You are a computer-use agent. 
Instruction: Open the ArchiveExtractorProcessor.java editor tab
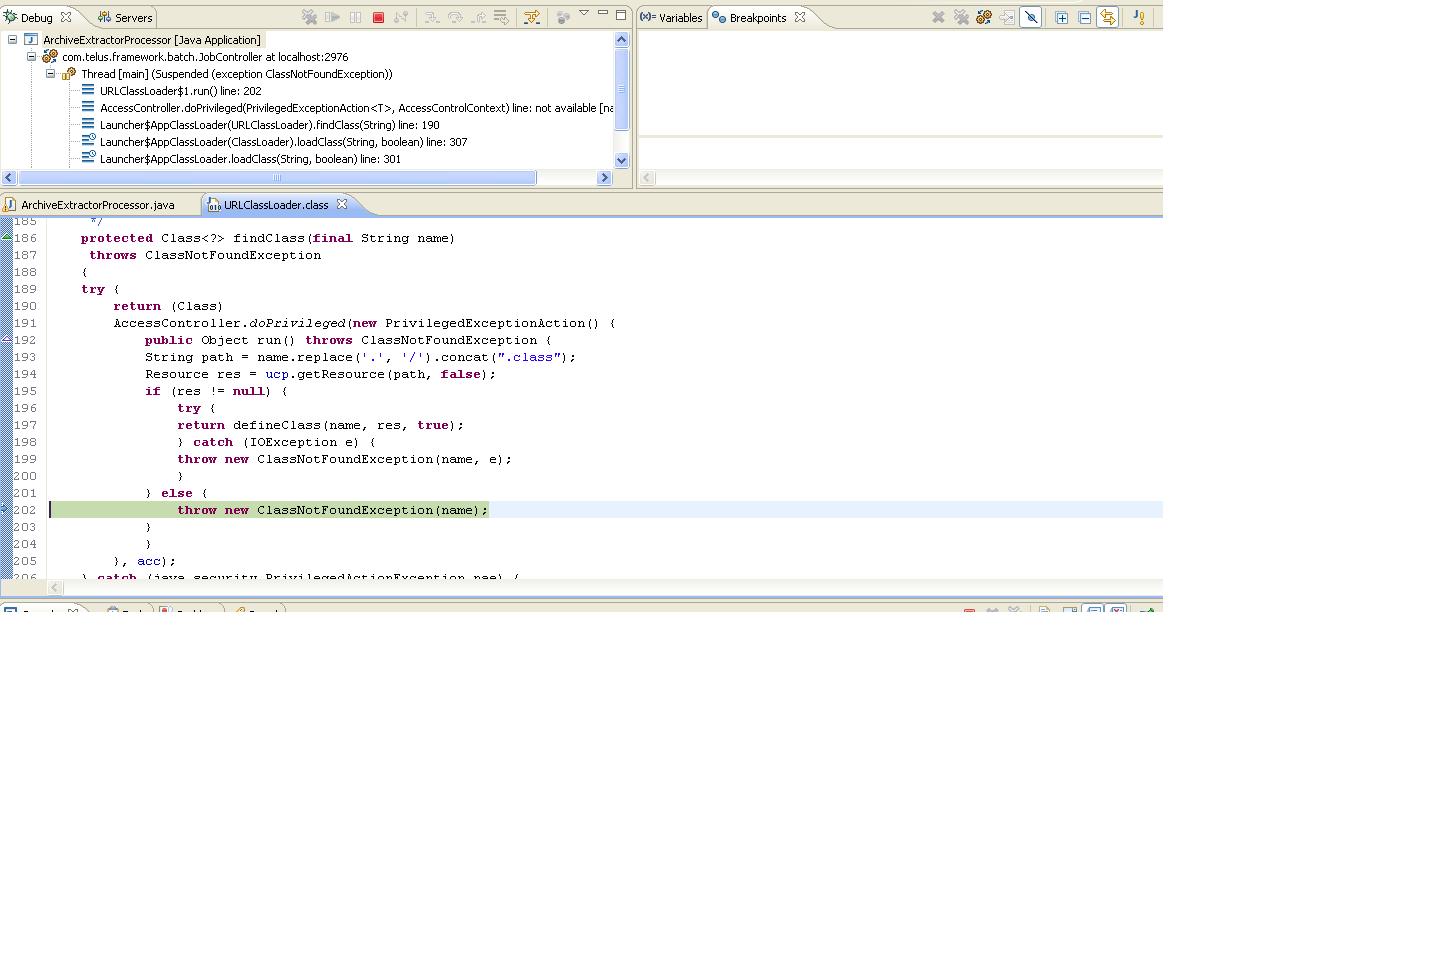97,205
